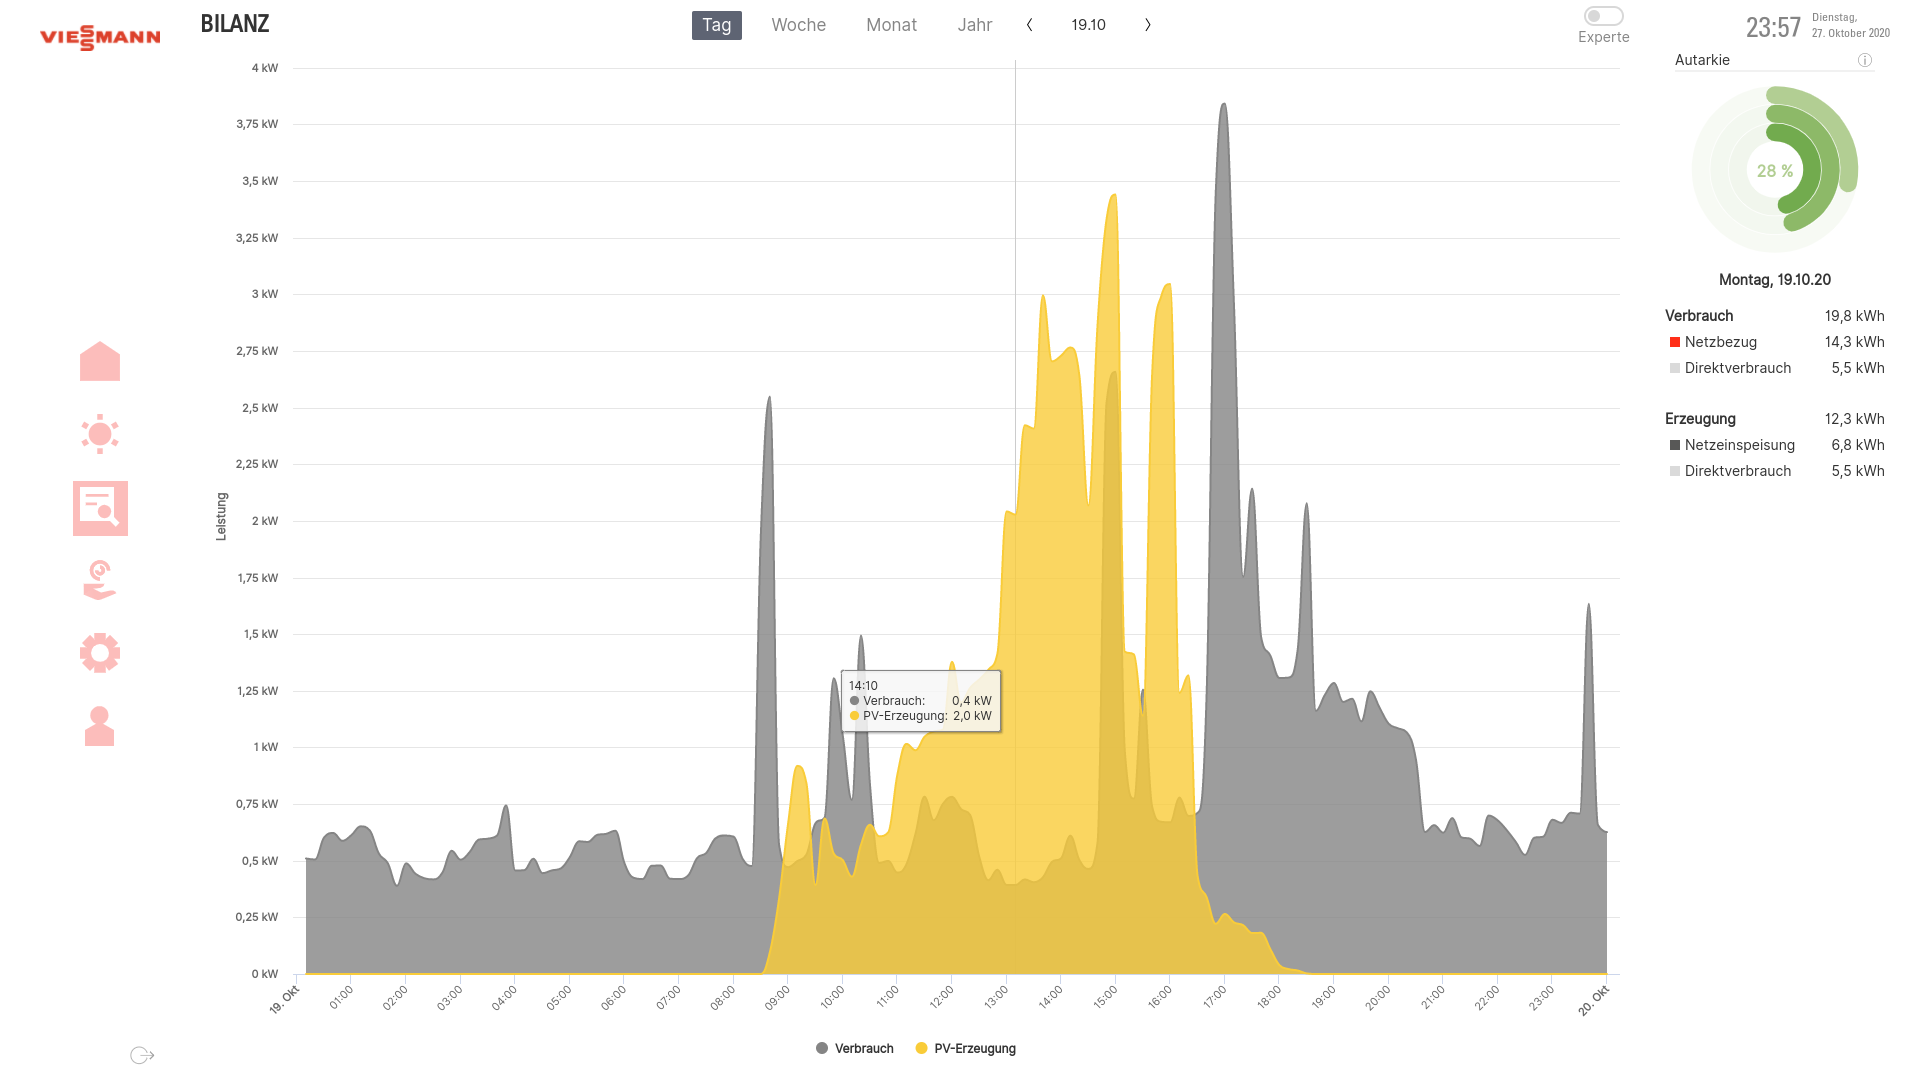
Task: Toggle Verbrauch series in chart legend
Action: (x=855, y=1048)
